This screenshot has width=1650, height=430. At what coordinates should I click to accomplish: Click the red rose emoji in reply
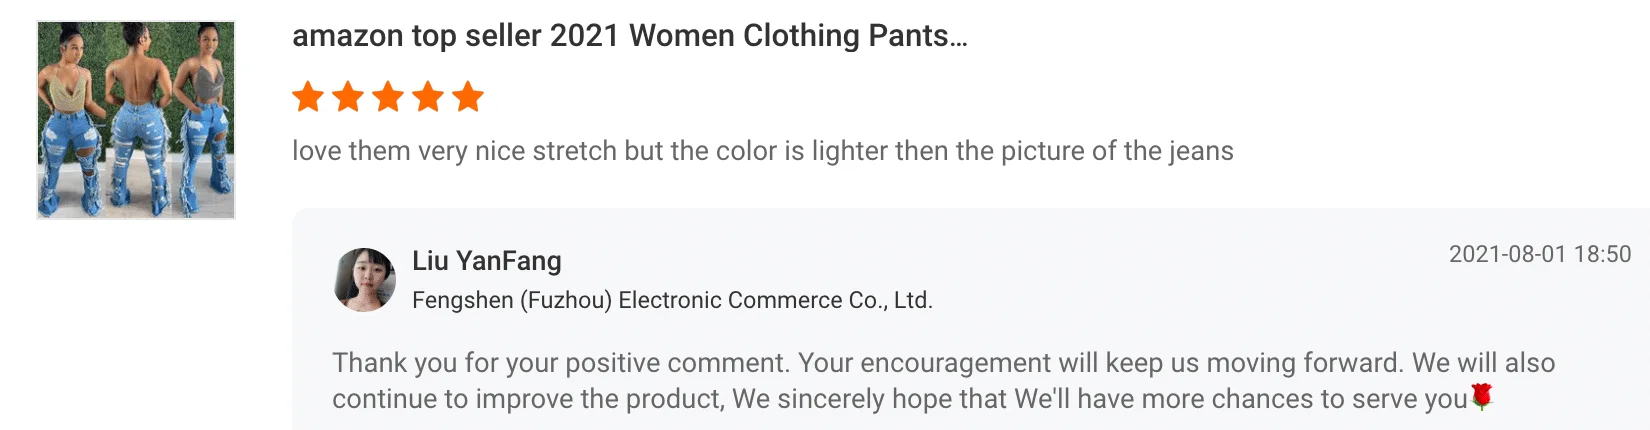coord(1482,397)
